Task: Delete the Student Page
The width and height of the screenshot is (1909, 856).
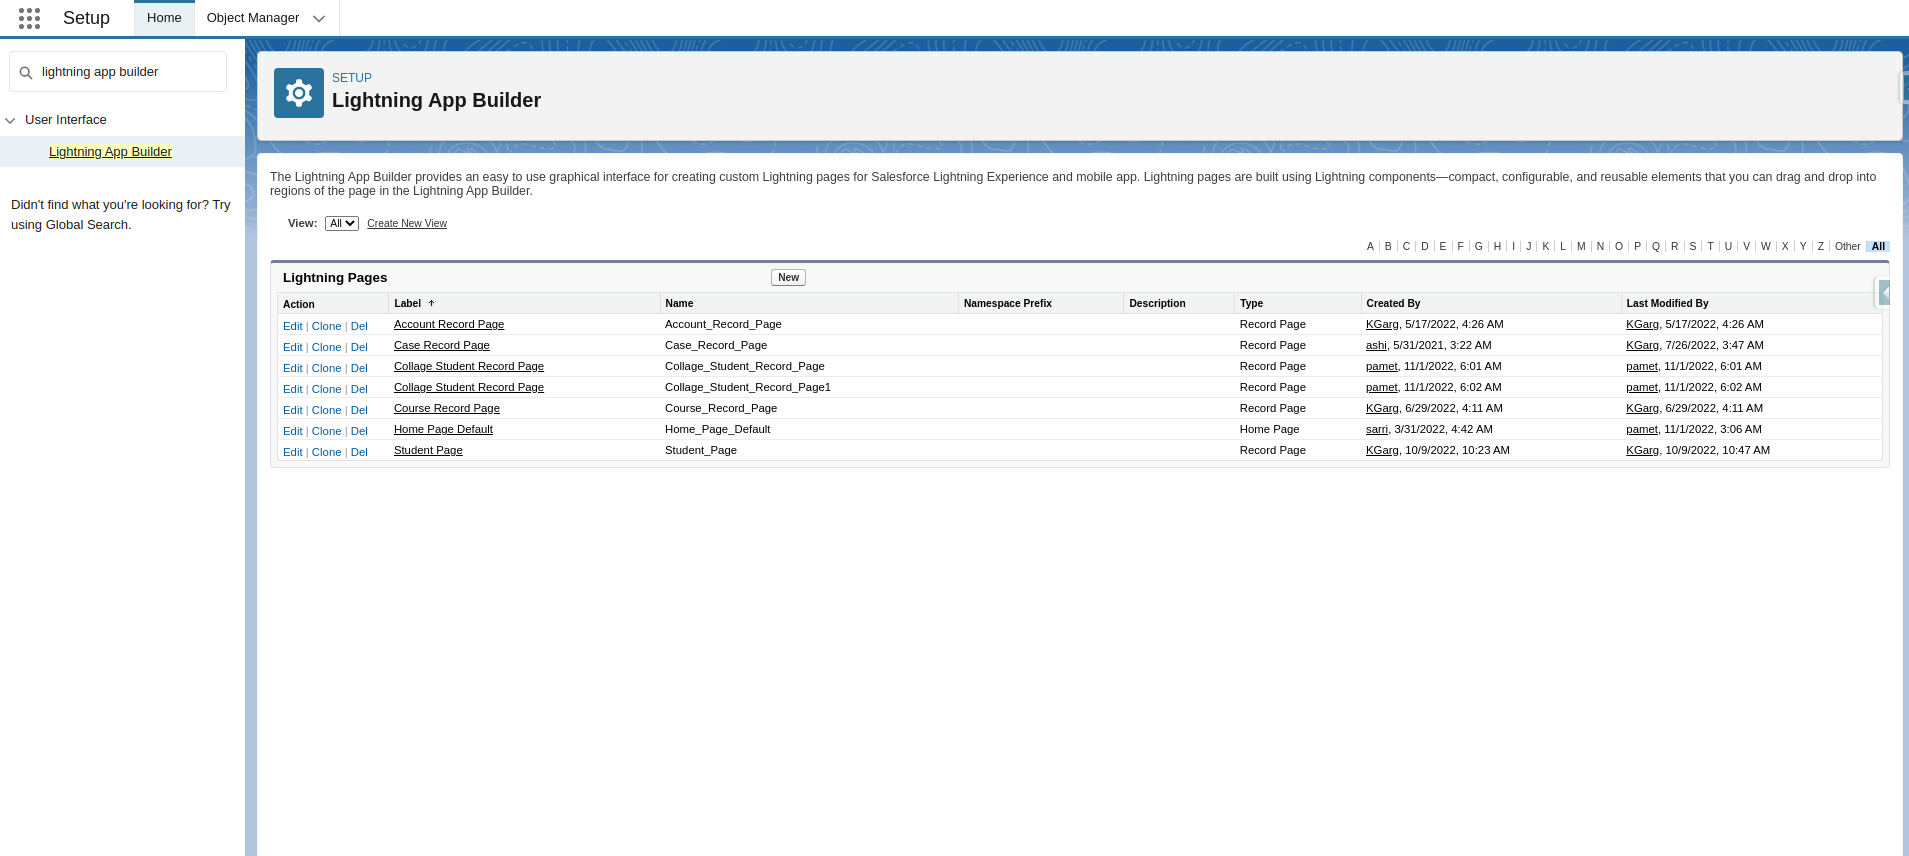Action: coord(359,452)
